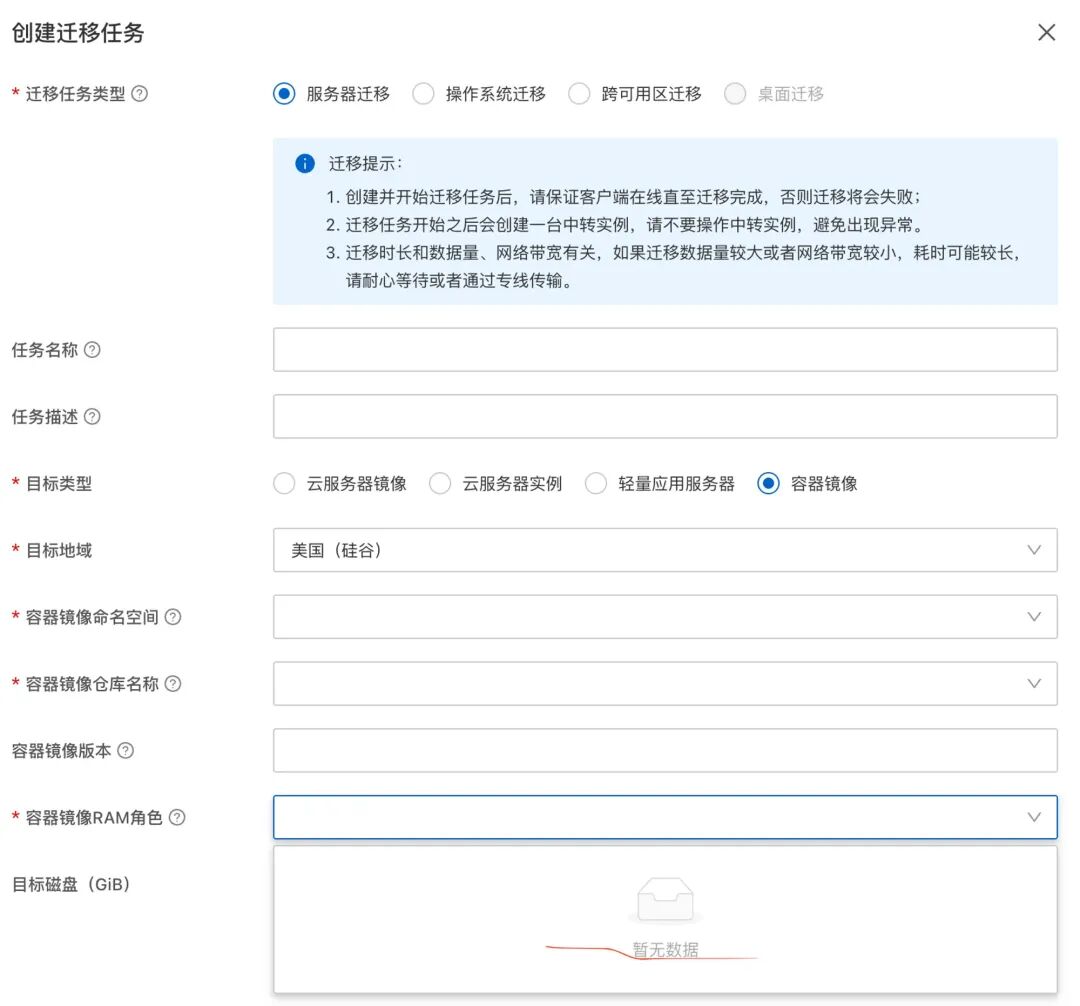The image size is (1080, 1006).
Task: Click the 容器镜像版本 input field
Action: tap(665, 751)
